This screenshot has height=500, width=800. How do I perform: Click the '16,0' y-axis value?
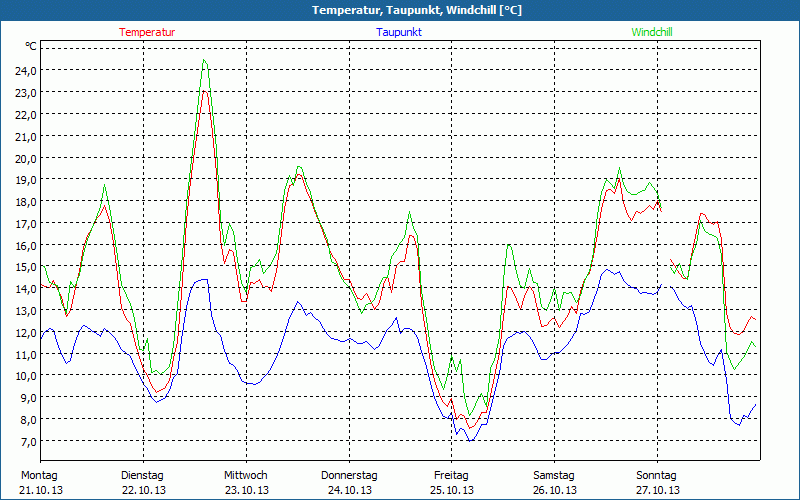click(x=26, y=246)
